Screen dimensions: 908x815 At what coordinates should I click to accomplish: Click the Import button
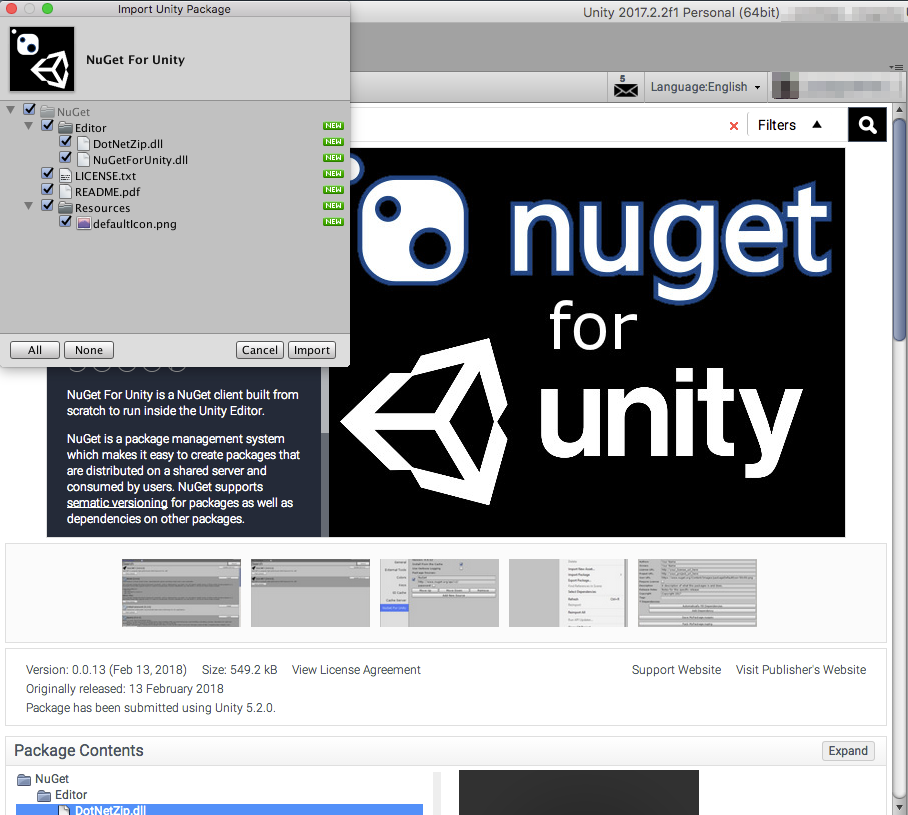[x=311, y=350]
